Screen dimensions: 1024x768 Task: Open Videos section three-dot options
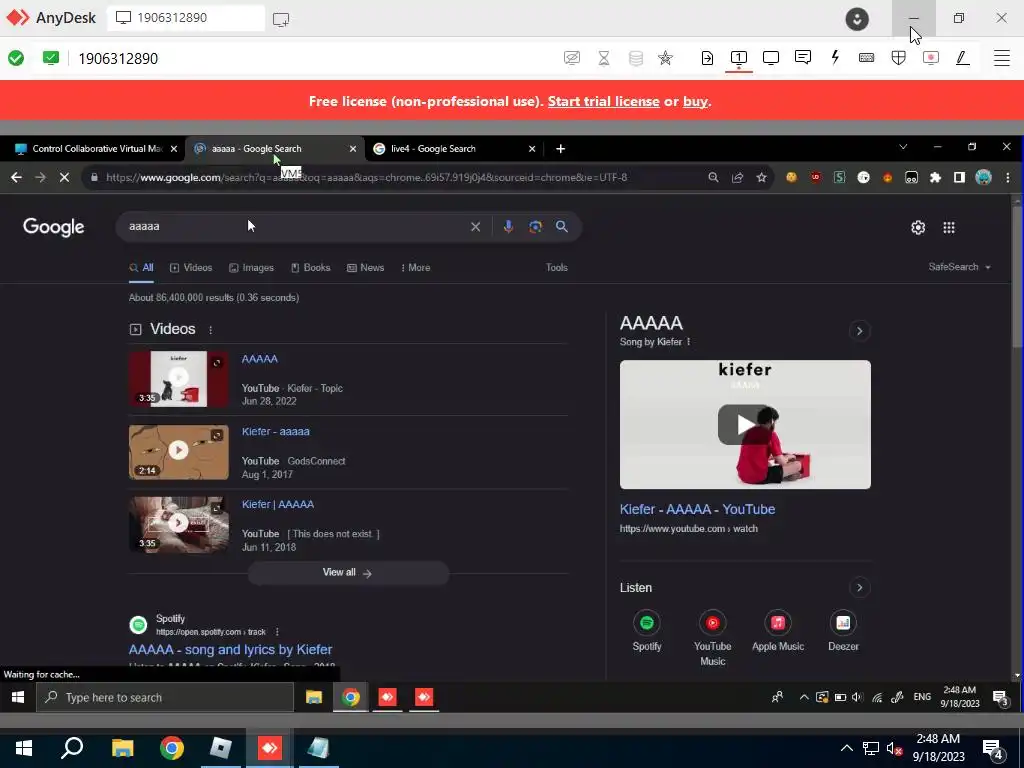(x=210, y=330)
